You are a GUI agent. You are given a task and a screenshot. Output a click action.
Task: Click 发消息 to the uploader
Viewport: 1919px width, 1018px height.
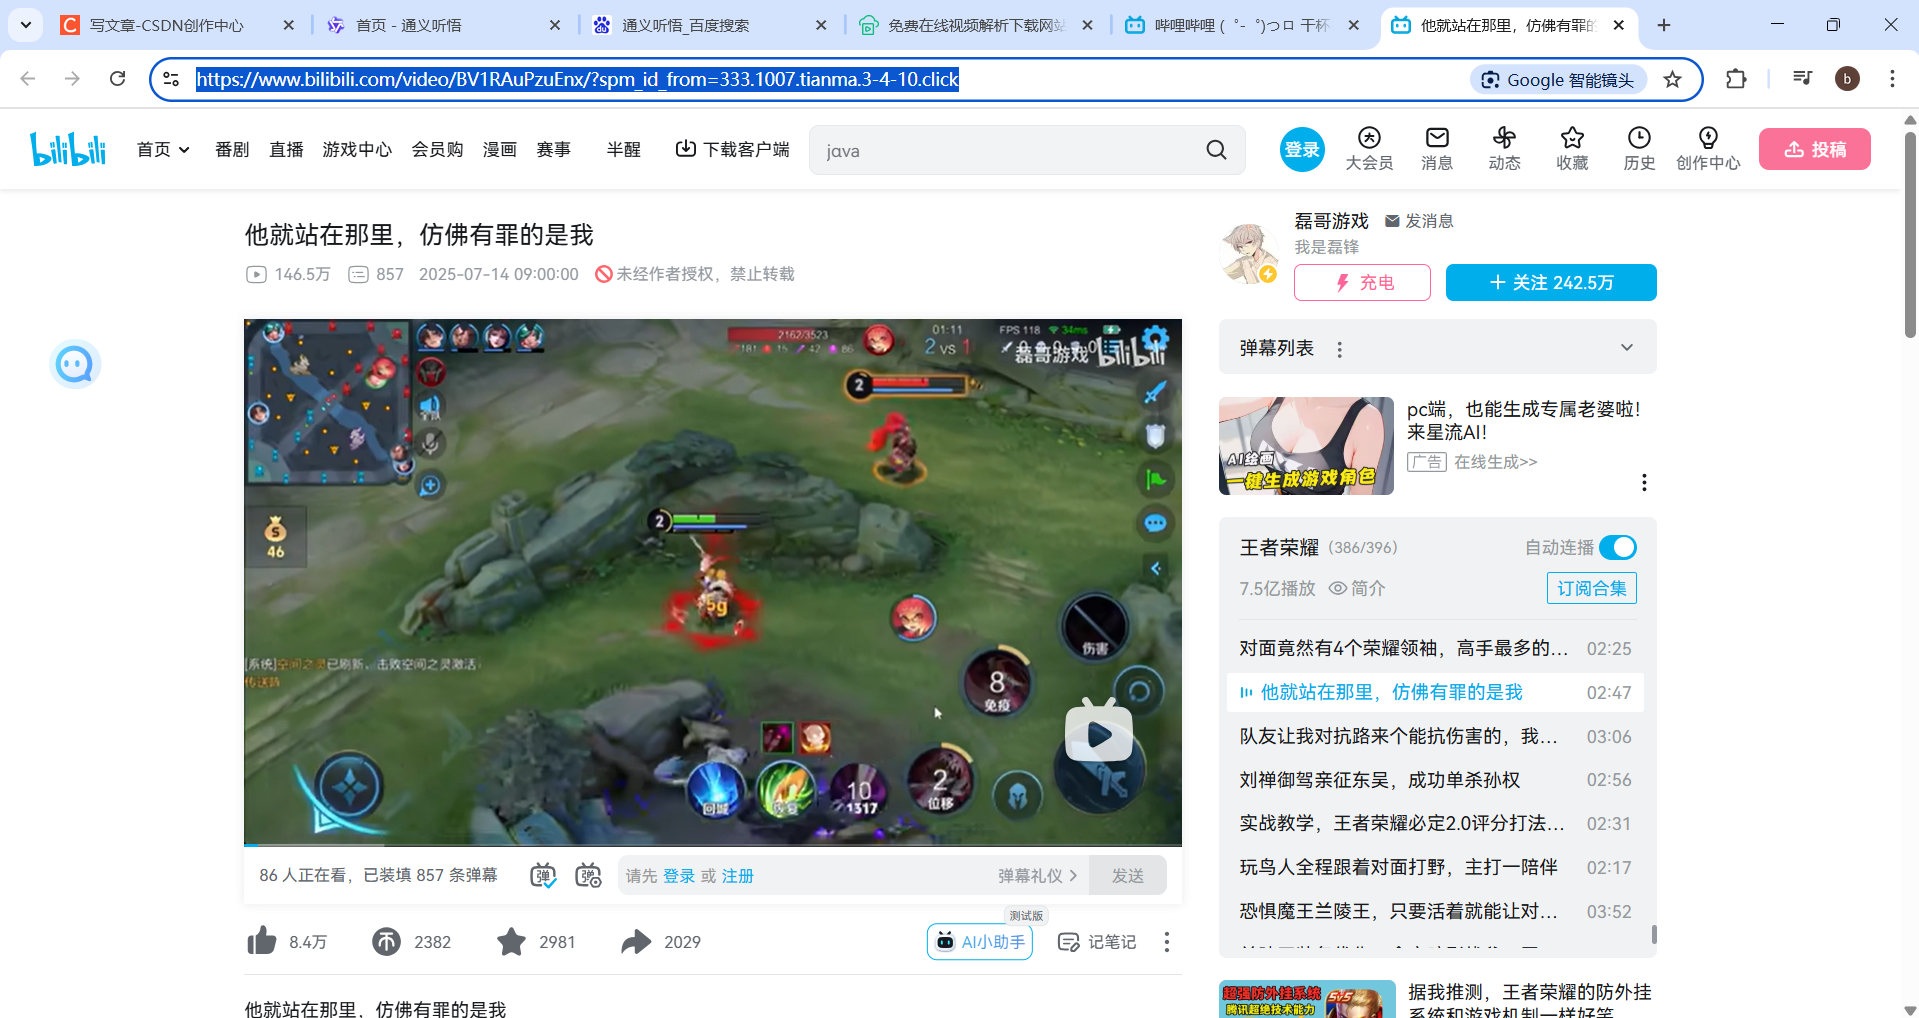(x=1419, y=221)
